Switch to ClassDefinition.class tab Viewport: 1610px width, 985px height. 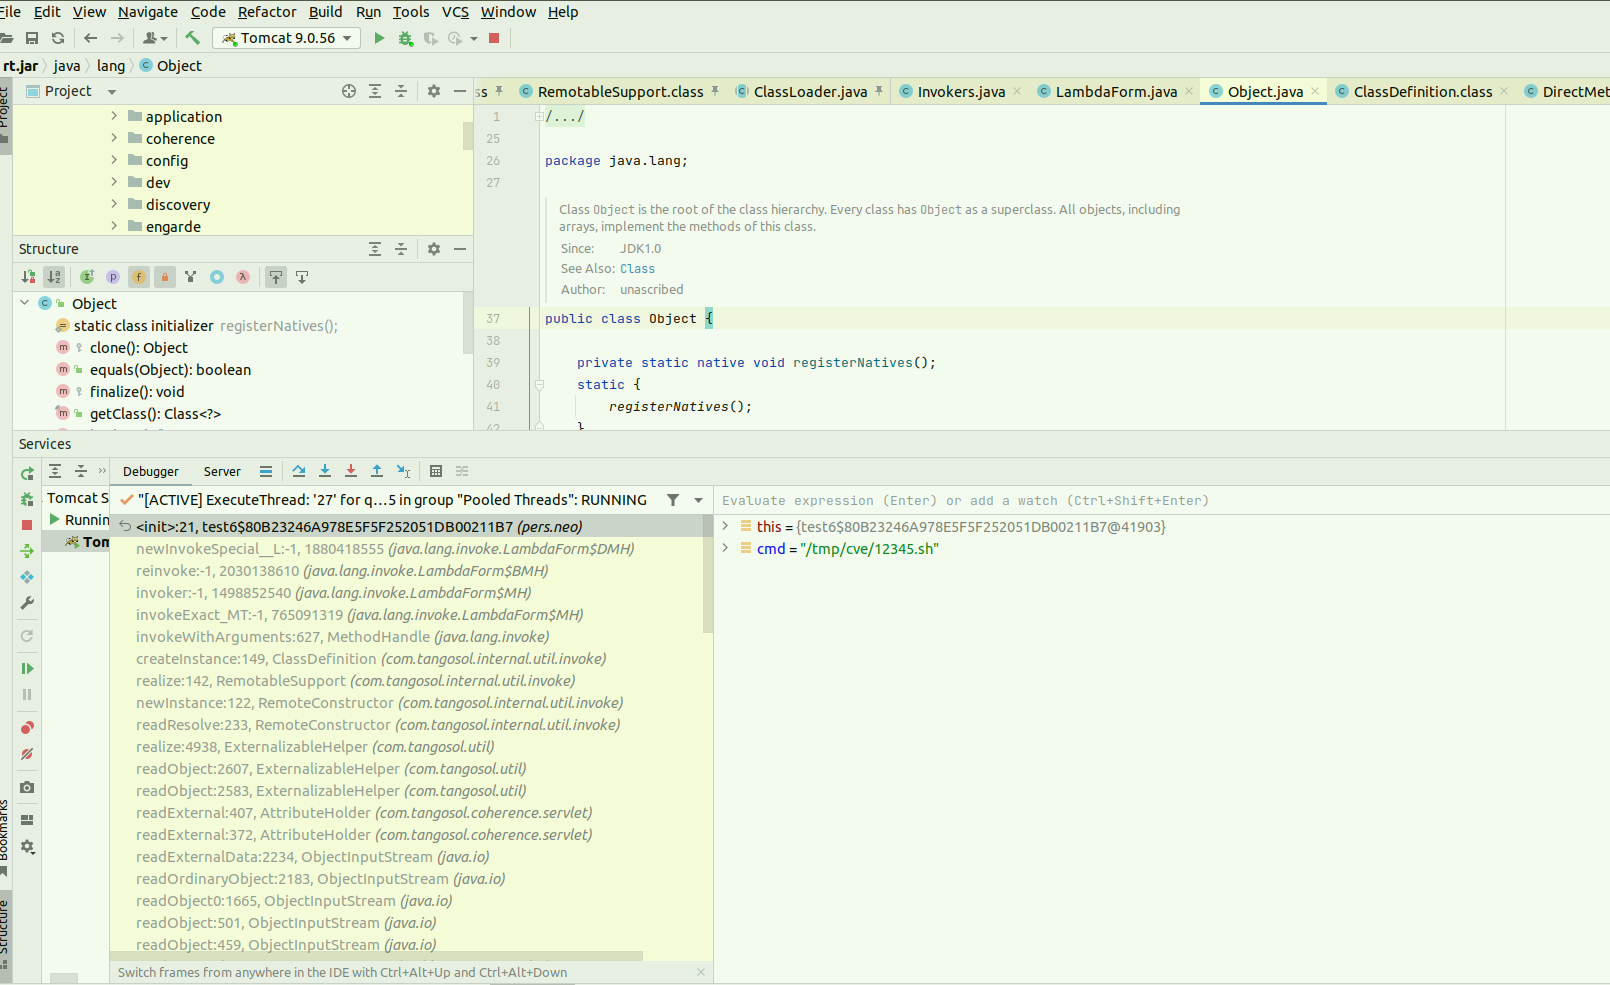coord(1422,91)
